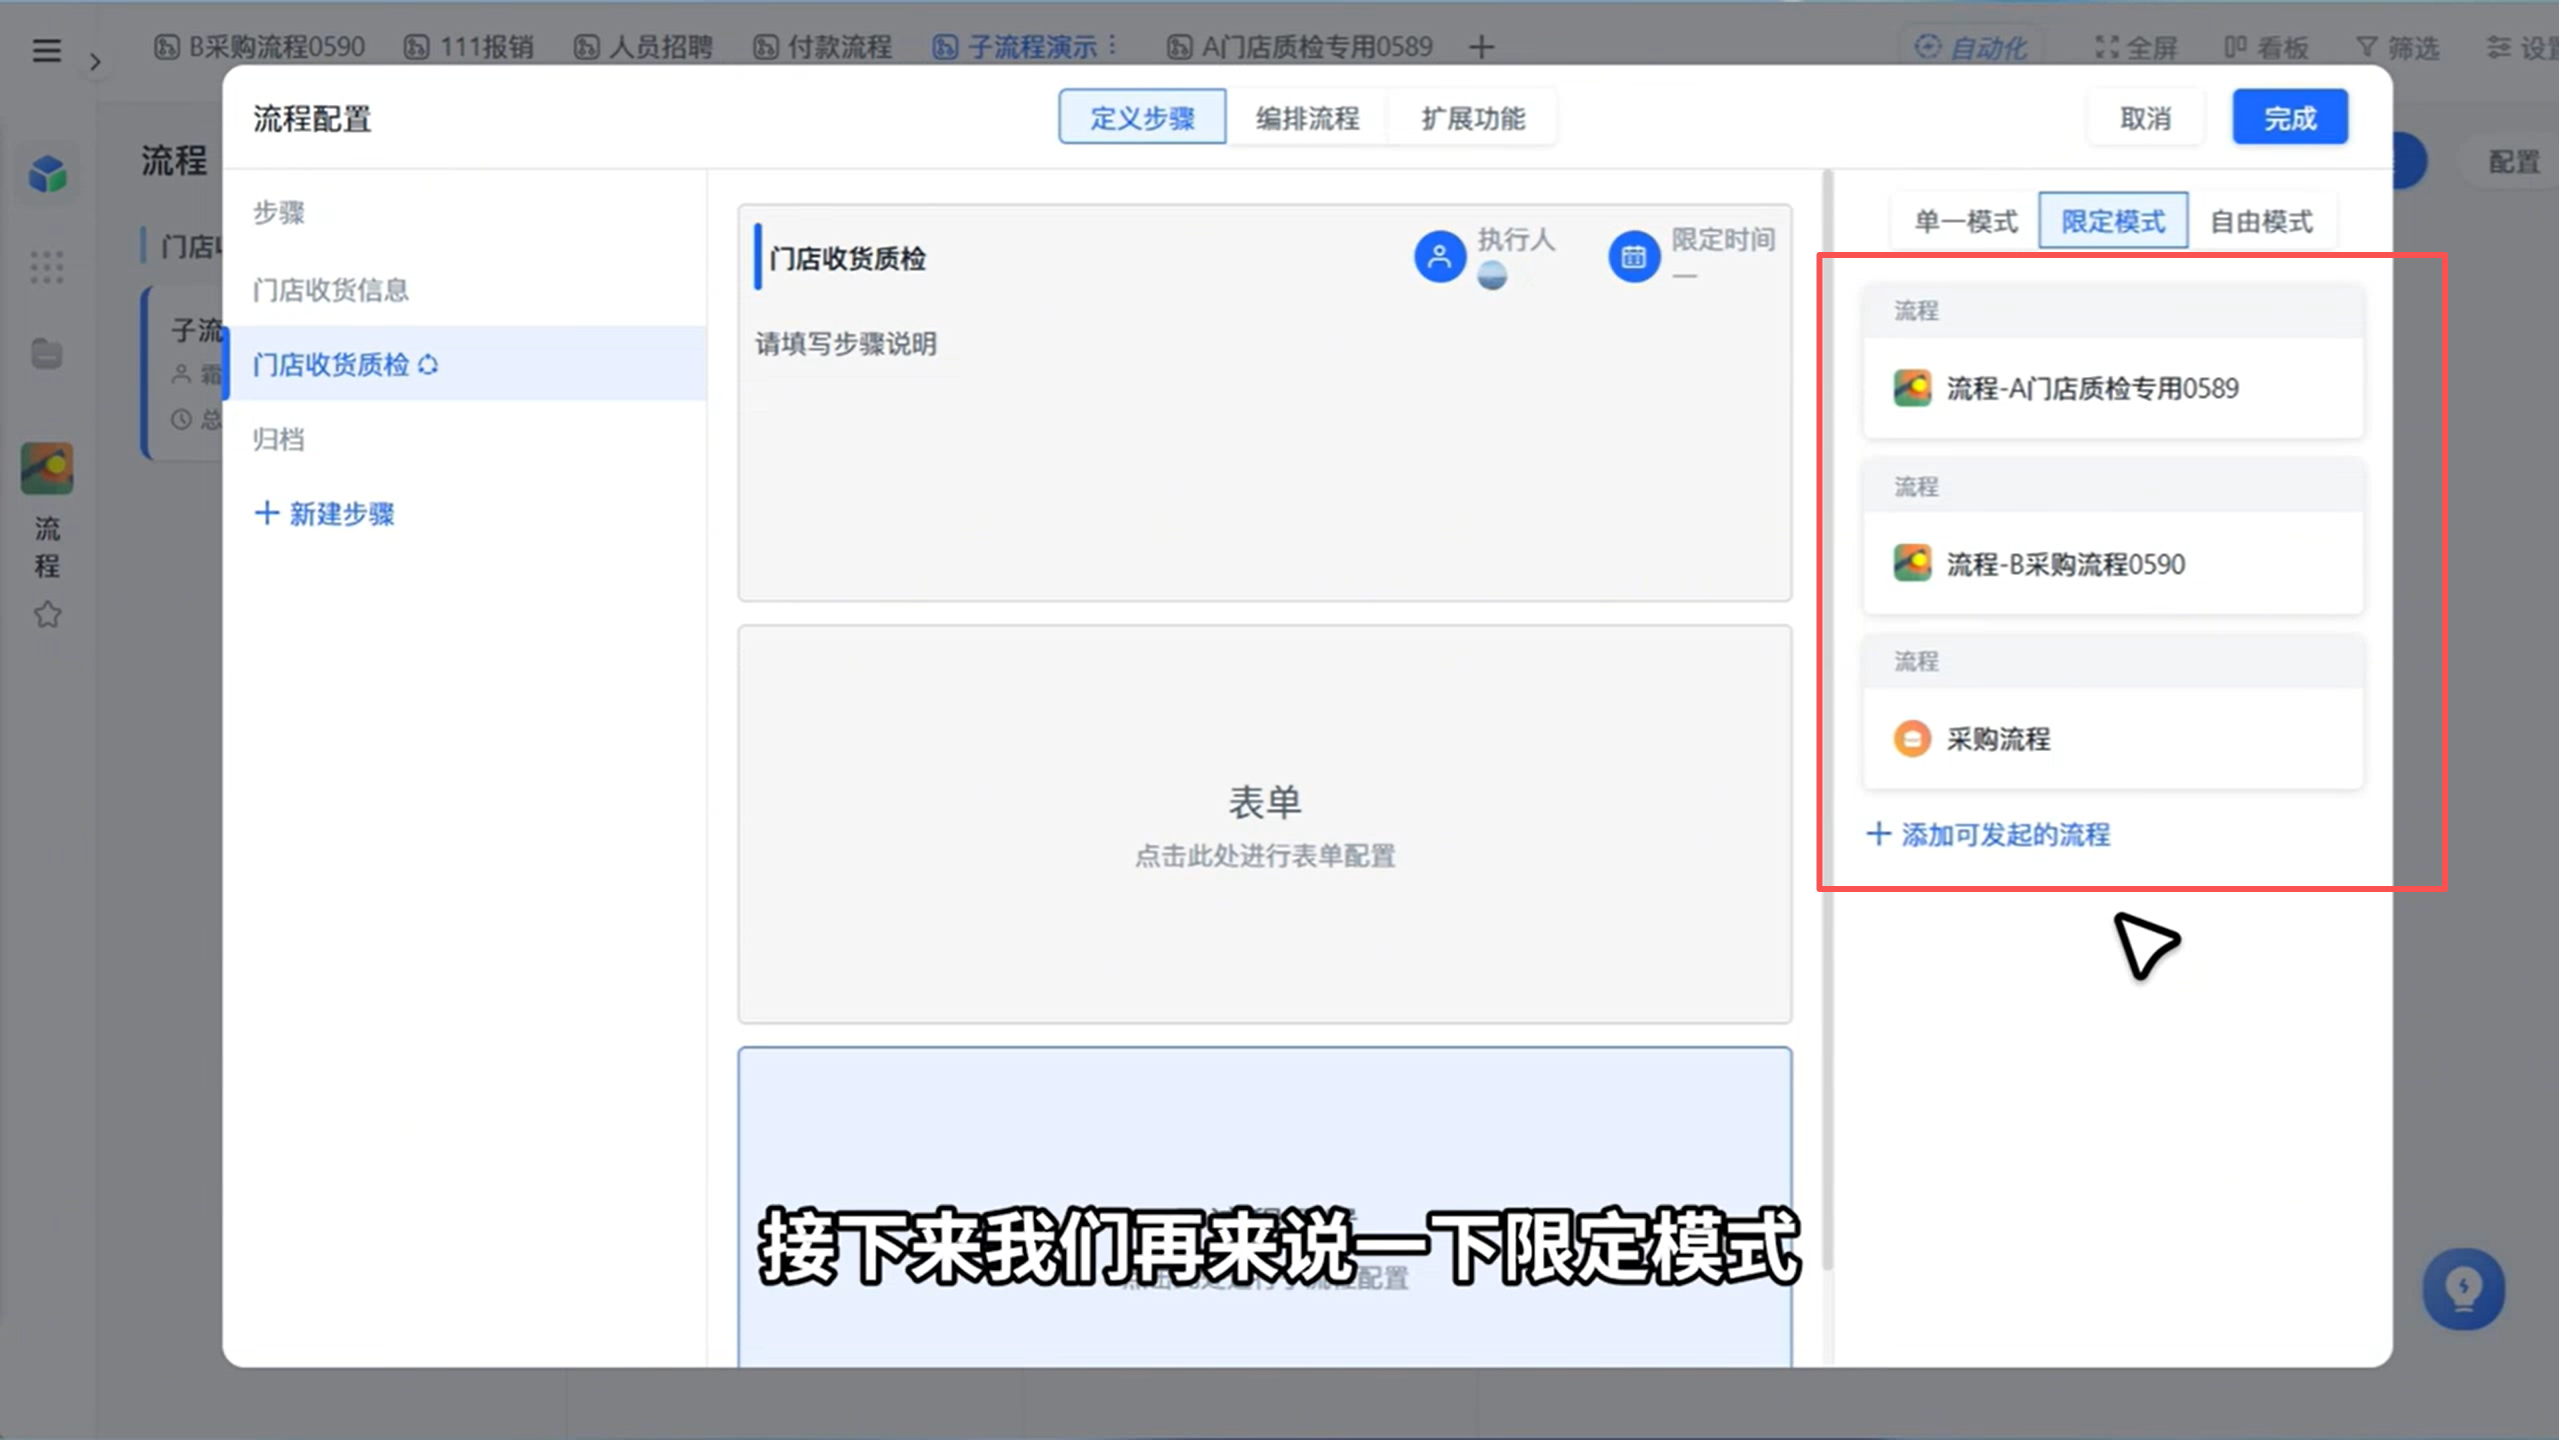Open the grid apps icon in sidebar
This screenshot has width=2559, height=1440.
(47, 267)
